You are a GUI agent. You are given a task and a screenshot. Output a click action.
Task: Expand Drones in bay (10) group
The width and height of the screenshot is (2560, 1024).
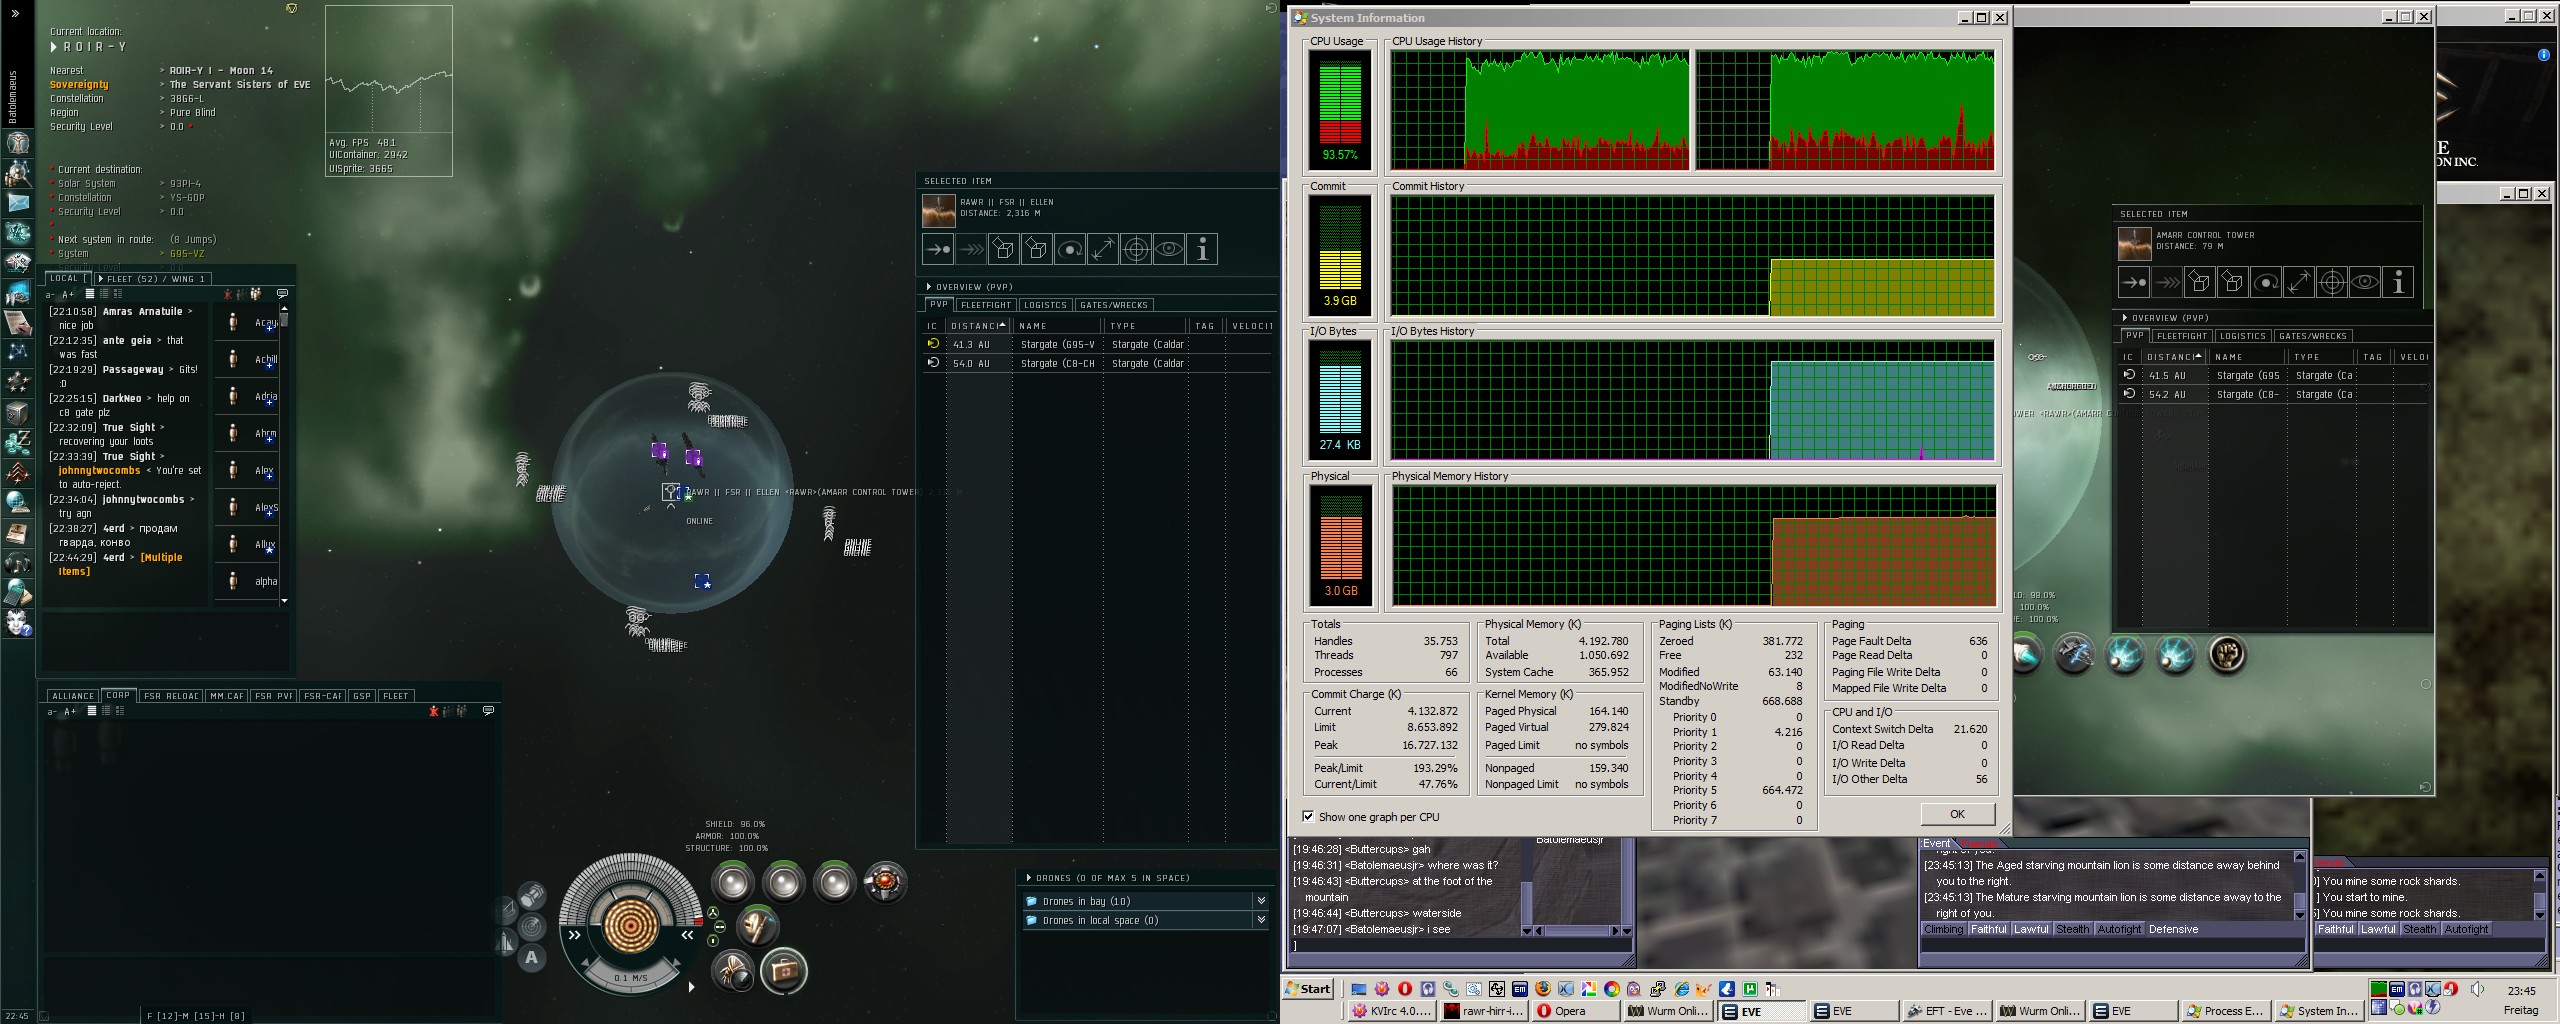click(1261, 901)
